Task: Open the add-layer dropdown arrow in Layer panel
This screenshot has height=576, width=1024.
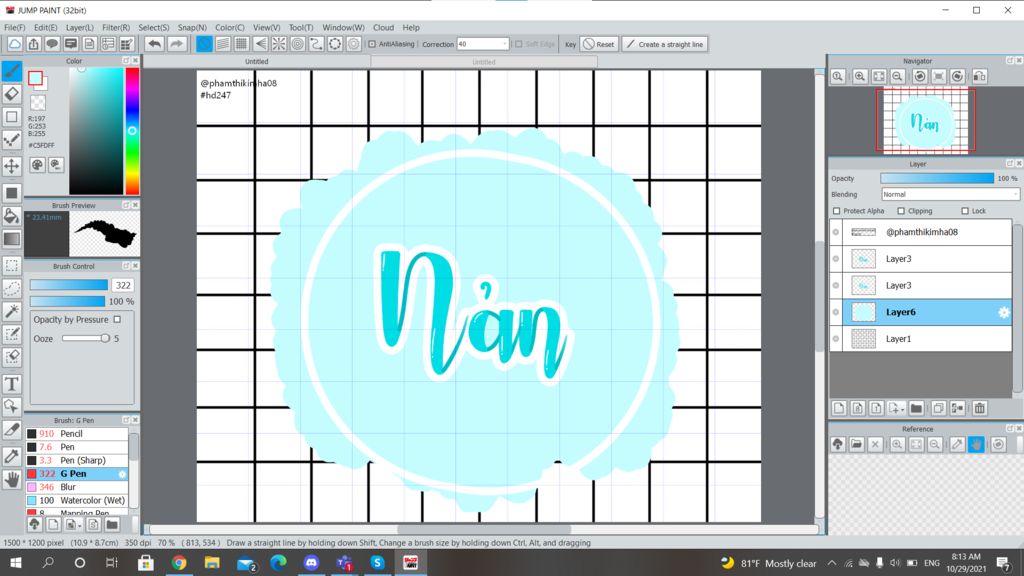Action: click(x=901, y=409)
